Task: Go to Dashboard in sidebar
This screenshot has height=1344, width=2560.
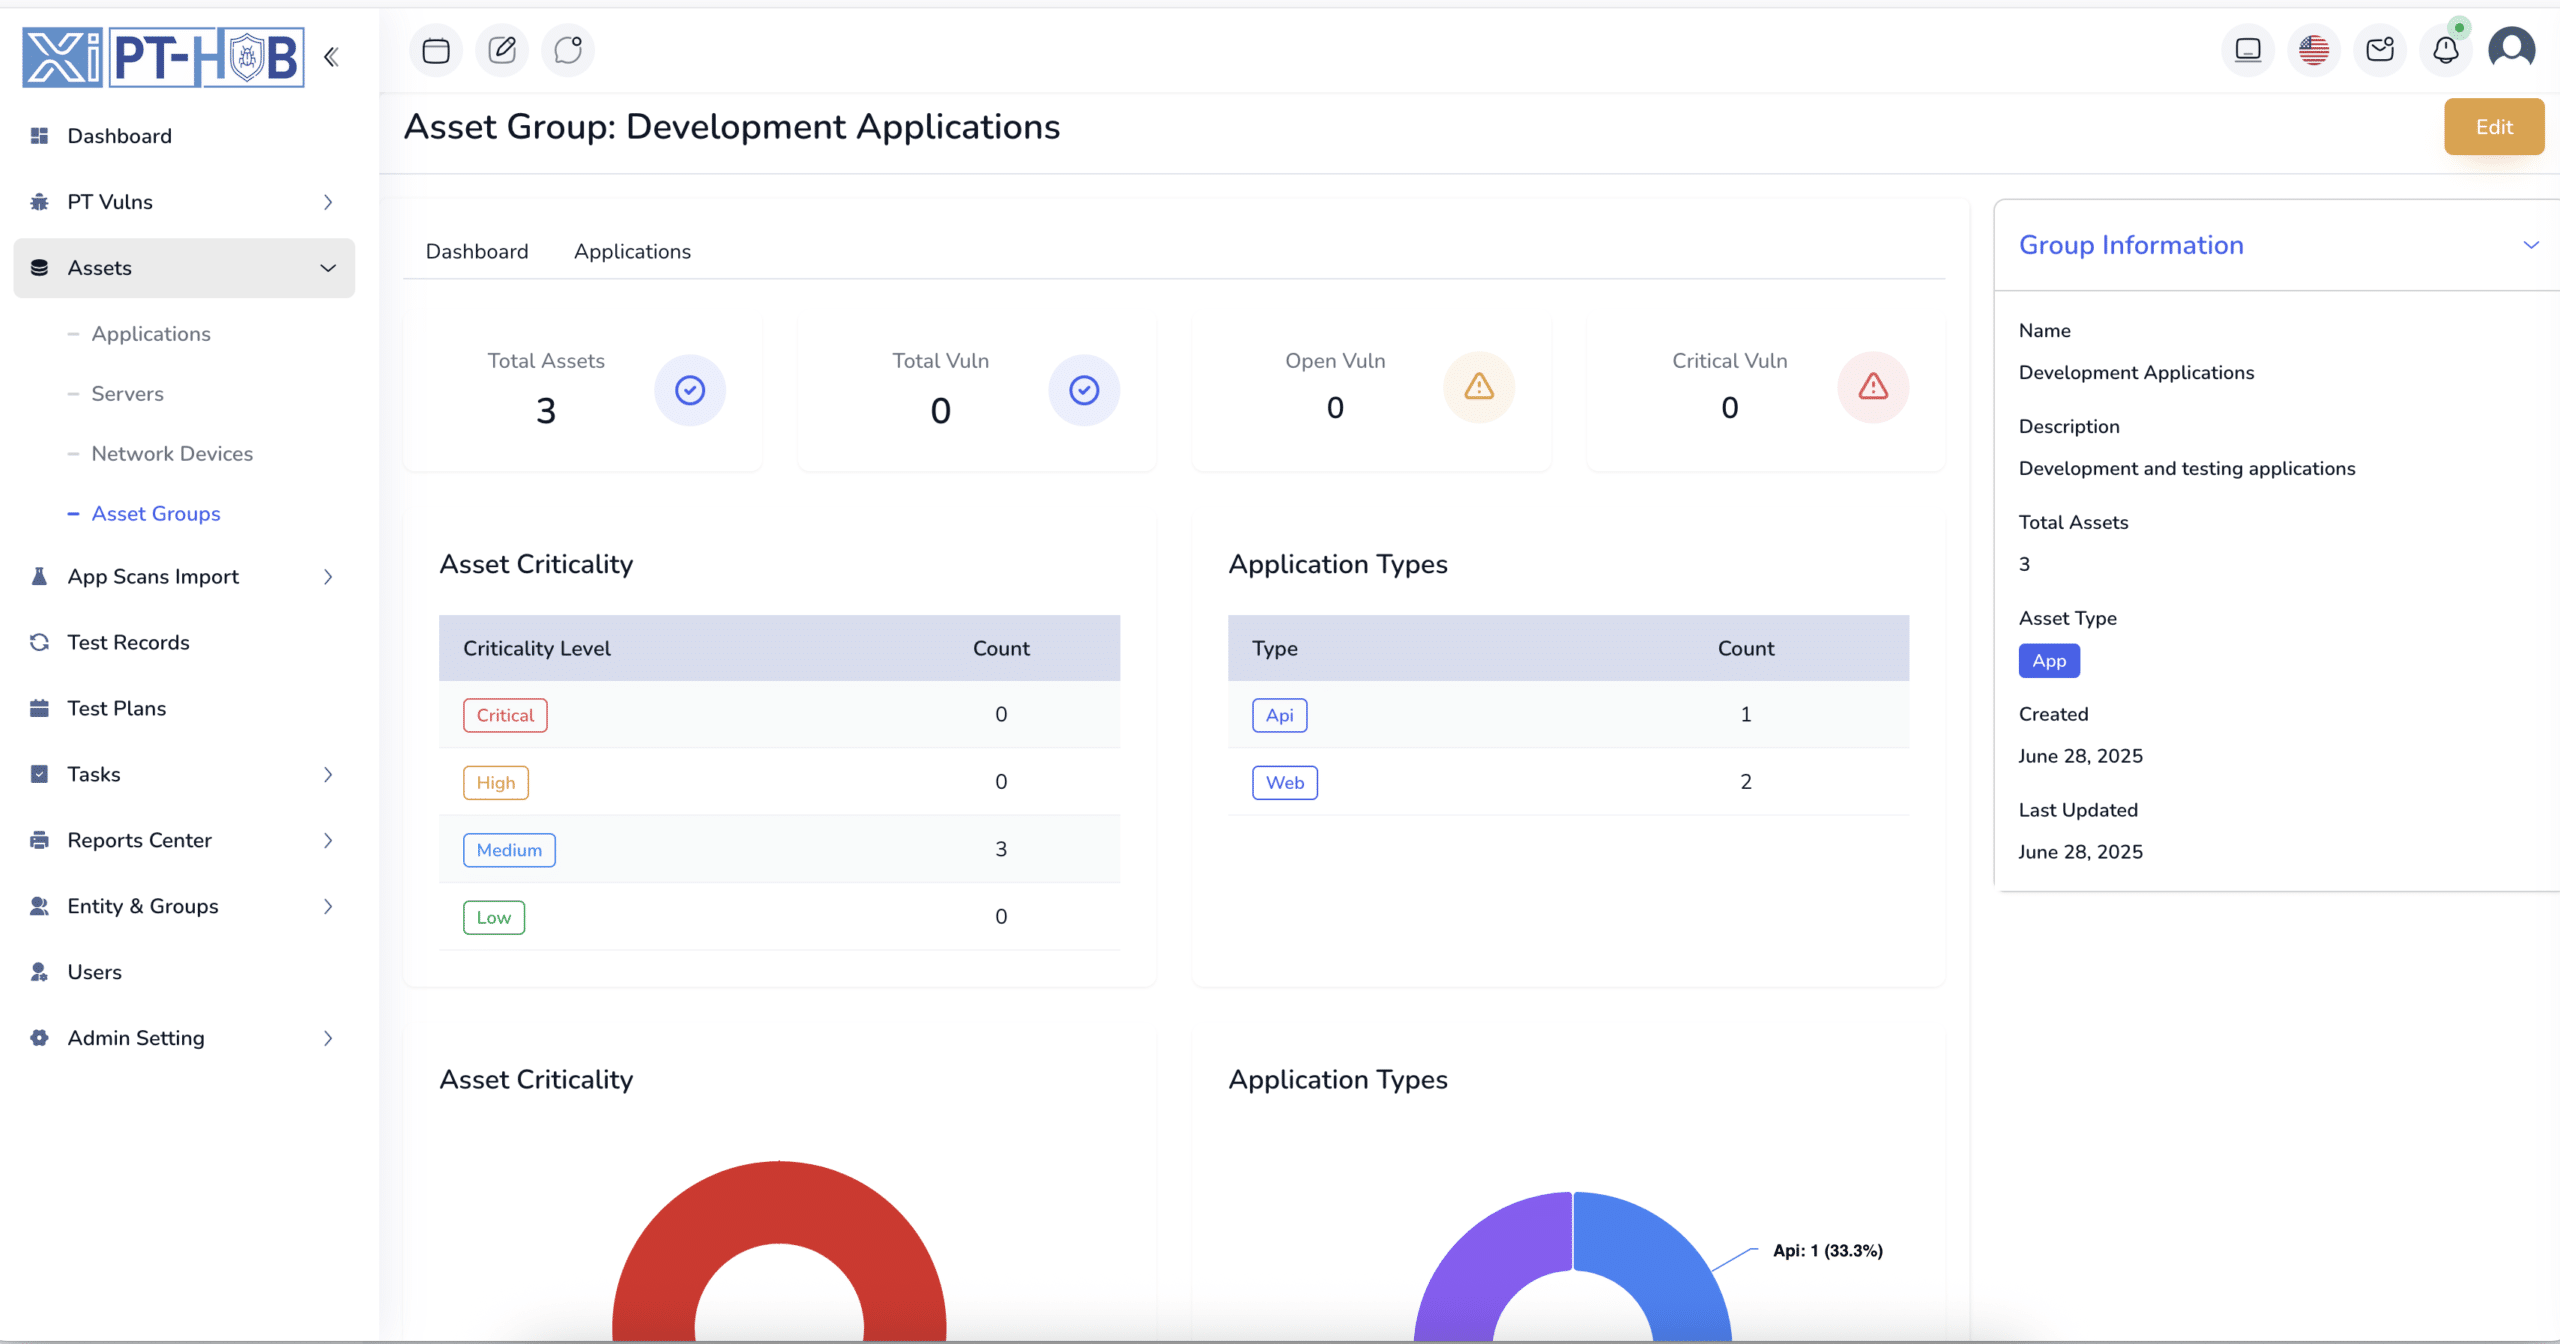Action: [x=119, y=136]
